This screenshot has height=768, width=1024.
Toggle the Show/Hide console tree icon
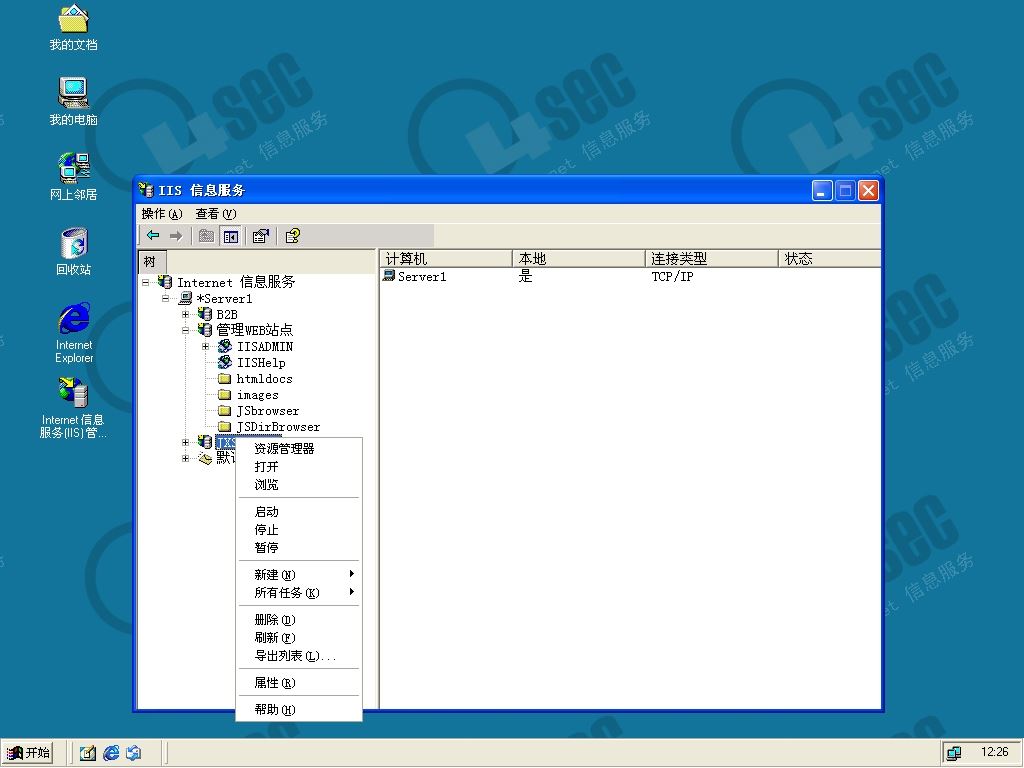[231, 236]
